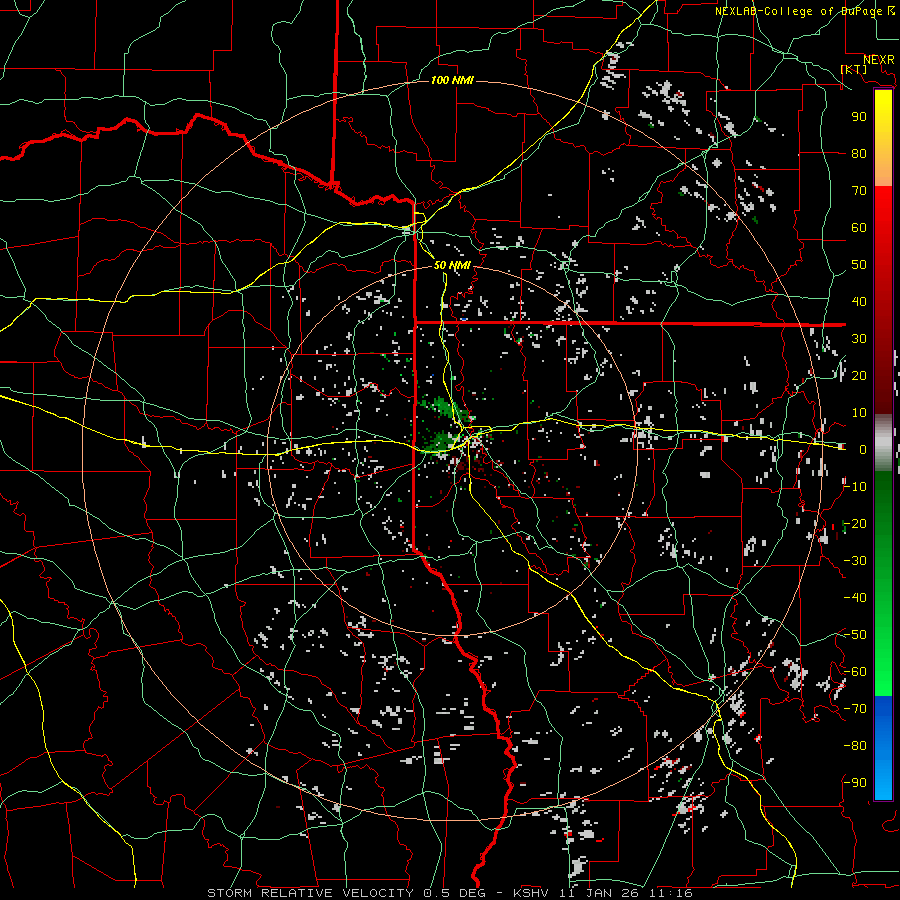Click the 50 NMI range ring label

[x=452, y=265]
